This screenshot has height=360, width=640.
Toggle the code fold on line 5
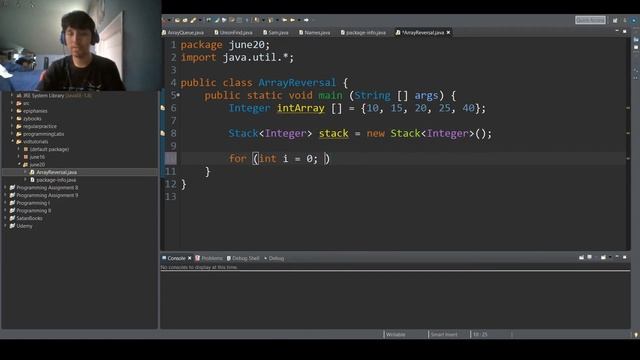pos(178,95)
